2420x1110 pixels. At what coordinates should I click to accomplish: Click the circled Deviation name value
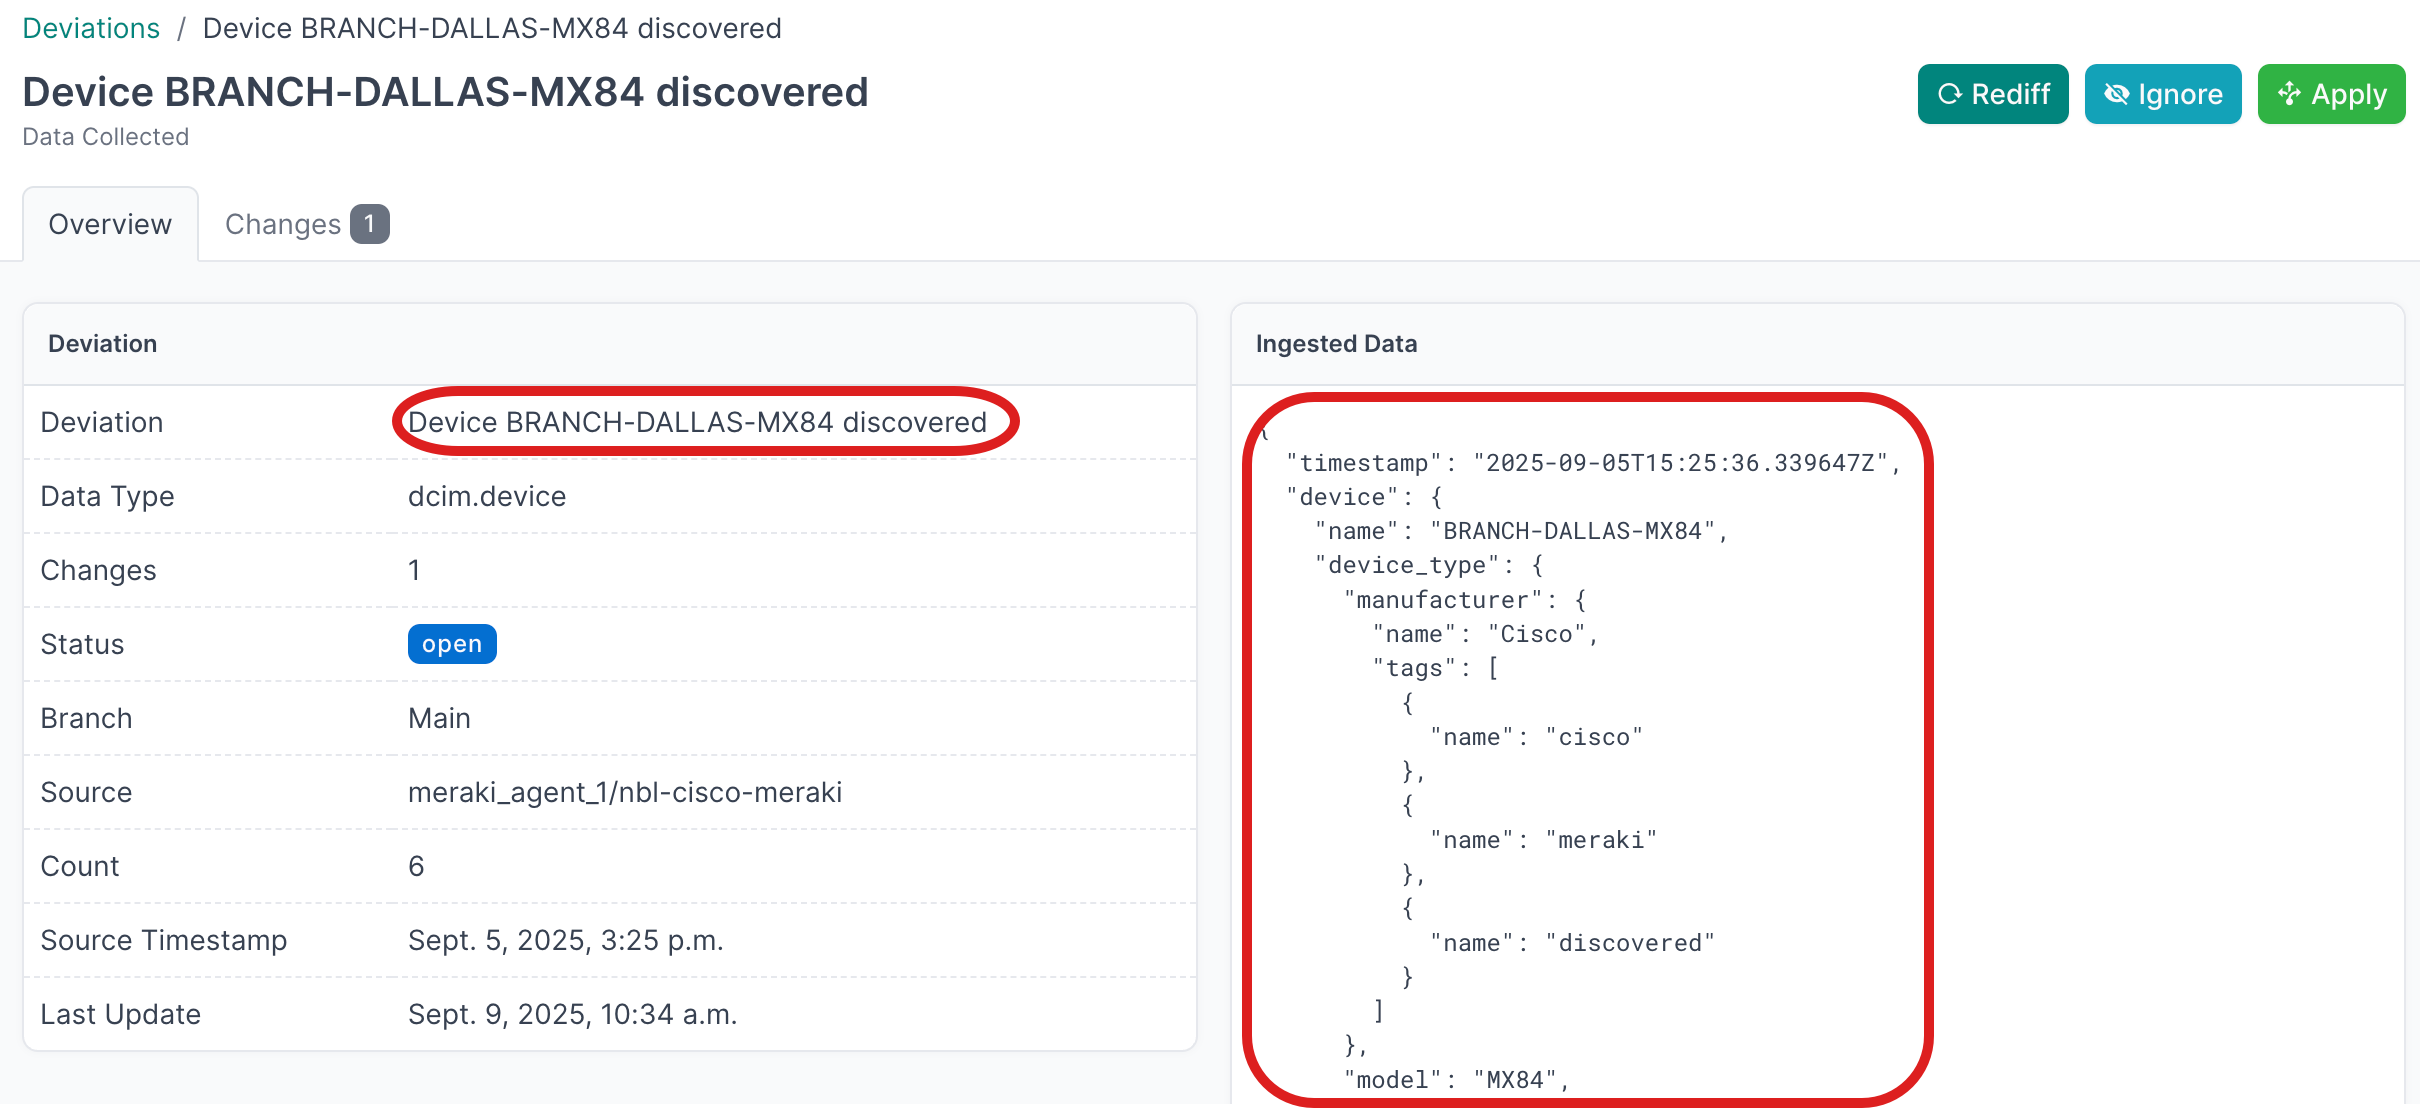pos(697,422)
